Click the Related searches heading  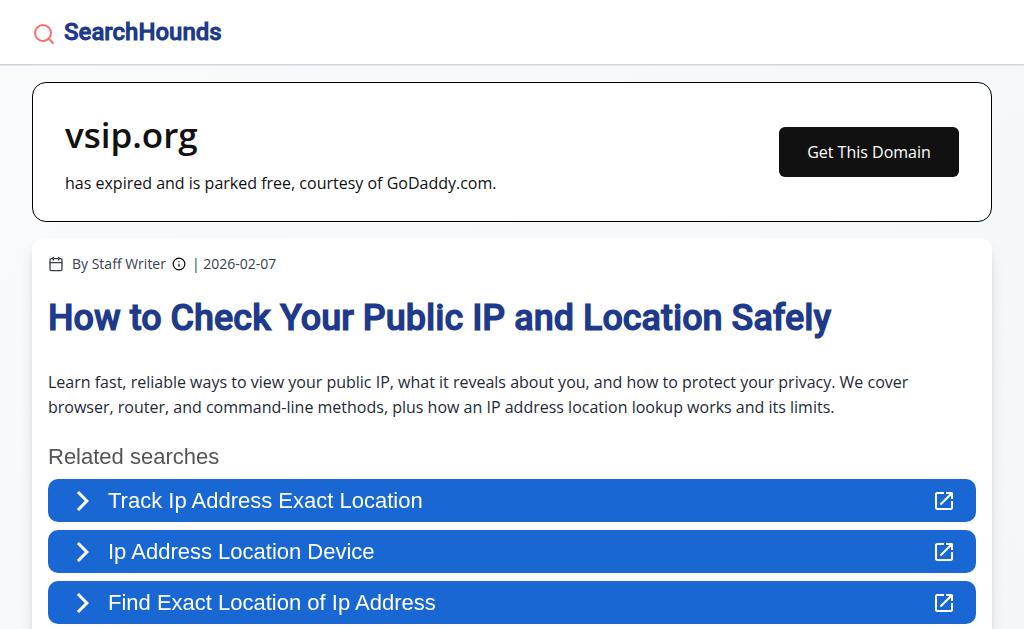click(133, 457)
